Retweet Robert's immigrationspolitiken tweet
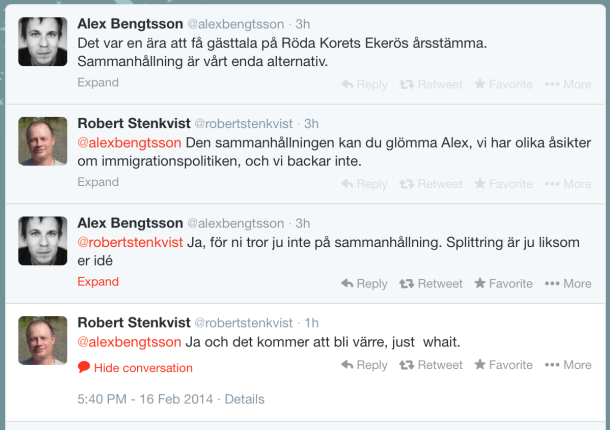This screenshot has width=610, height=430. tap(430, 184)
